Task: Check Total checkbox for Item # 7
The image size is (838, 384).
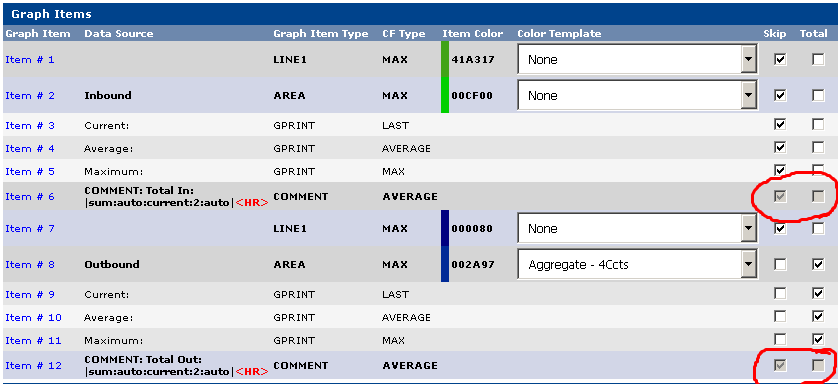Action: (818, 229)
